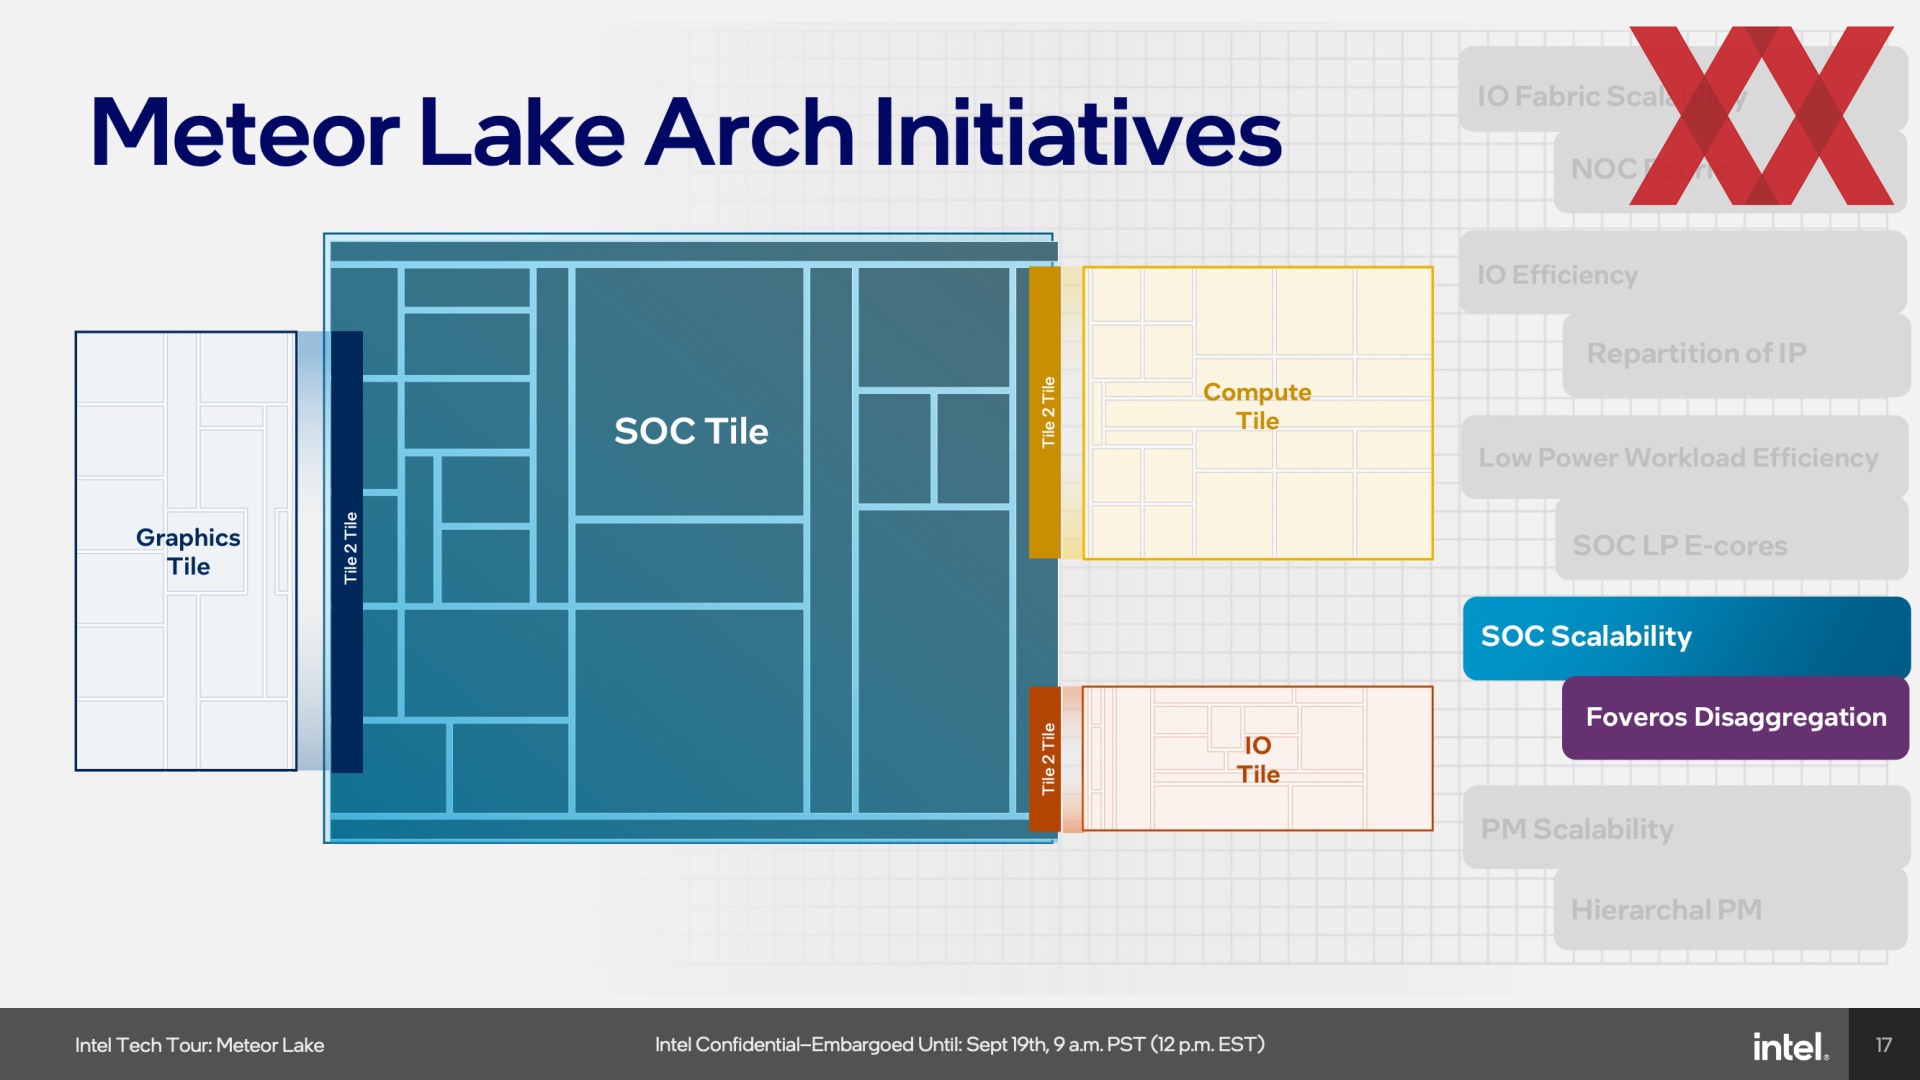Click the SOC Tile label
Screen dimensions: 1920x1080
coord(691,431)
